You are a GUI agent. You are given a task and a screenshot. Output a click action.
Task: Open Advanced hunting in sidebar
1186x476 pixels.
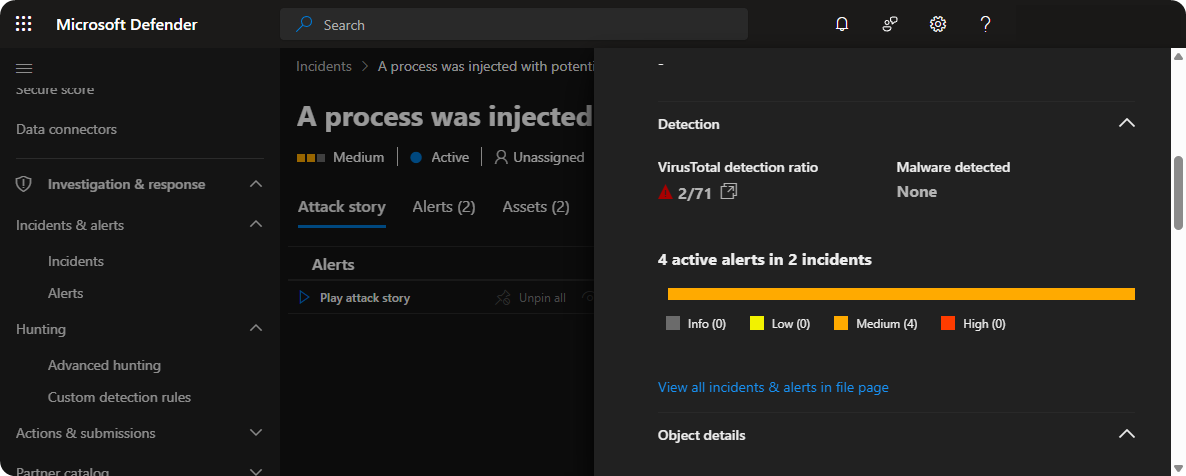pyautogui.click(x=104, y=365)
